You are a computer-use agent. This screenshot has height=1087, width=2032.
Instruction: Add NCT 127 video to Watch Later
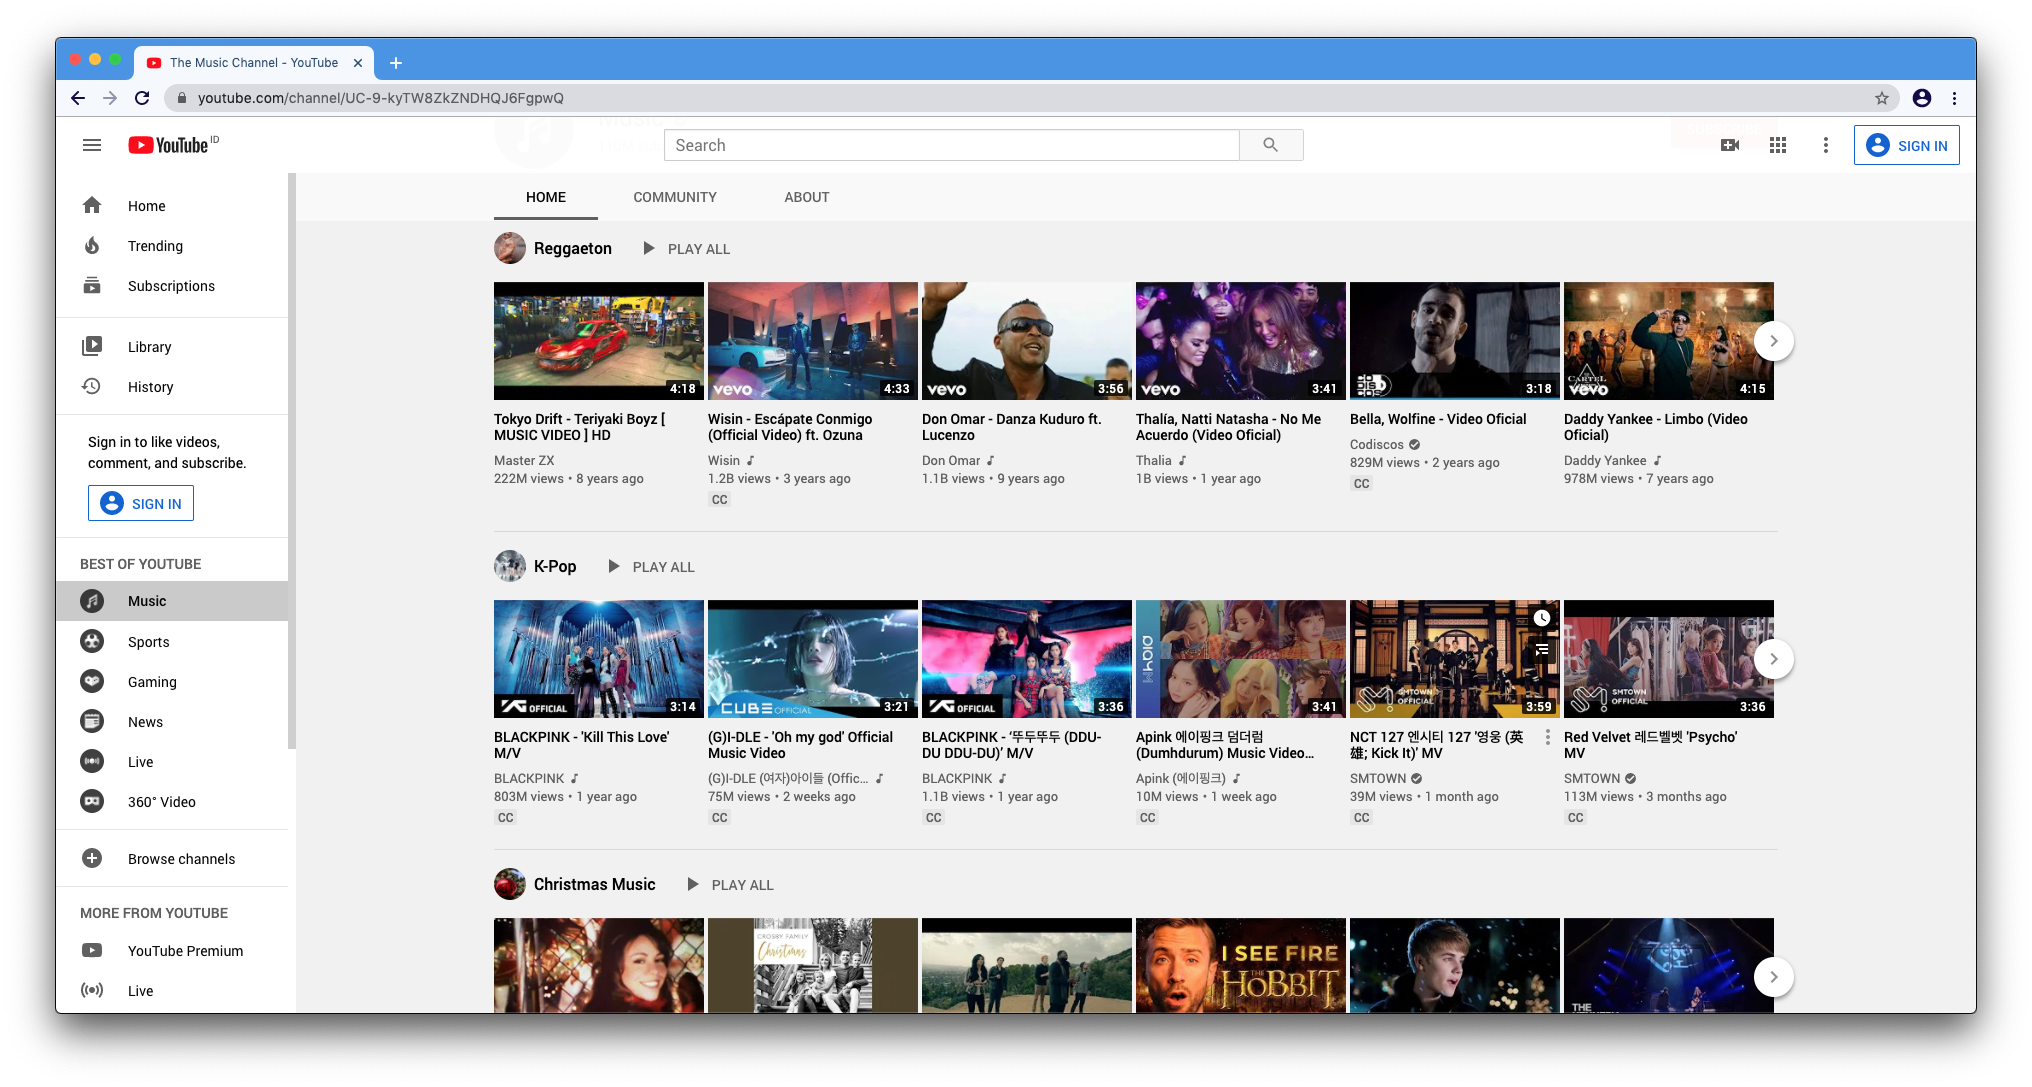tap(1542, 619)
